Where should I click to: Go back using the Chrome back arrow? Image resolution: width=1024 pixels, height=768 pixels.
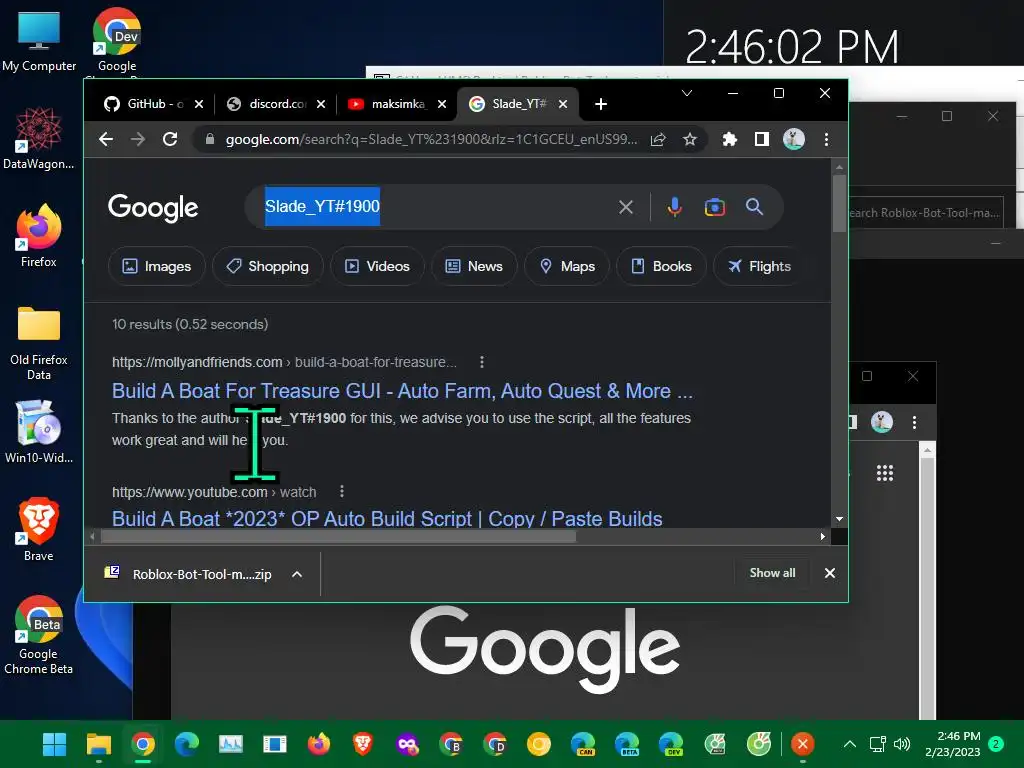[x=106, y=139]
